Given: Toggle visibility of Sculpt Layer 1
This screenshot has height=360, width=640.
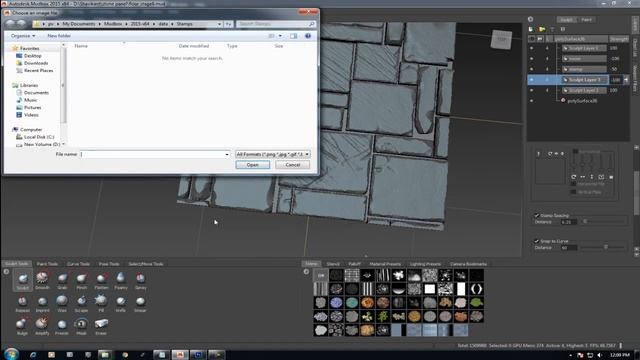Looking at the screenshot, I should 531,90.
